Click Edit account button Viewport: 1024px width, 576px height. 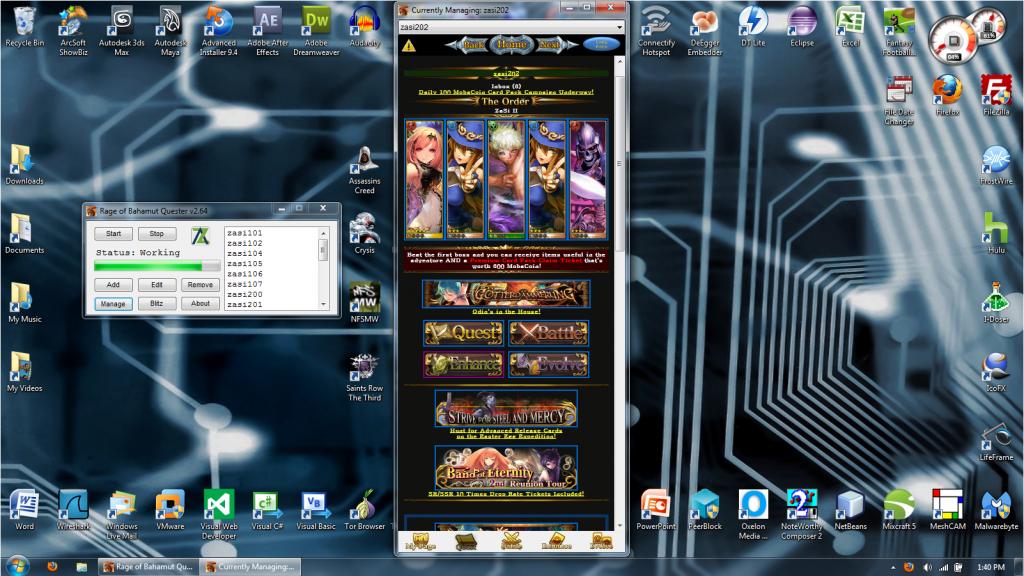coord(157,285)
